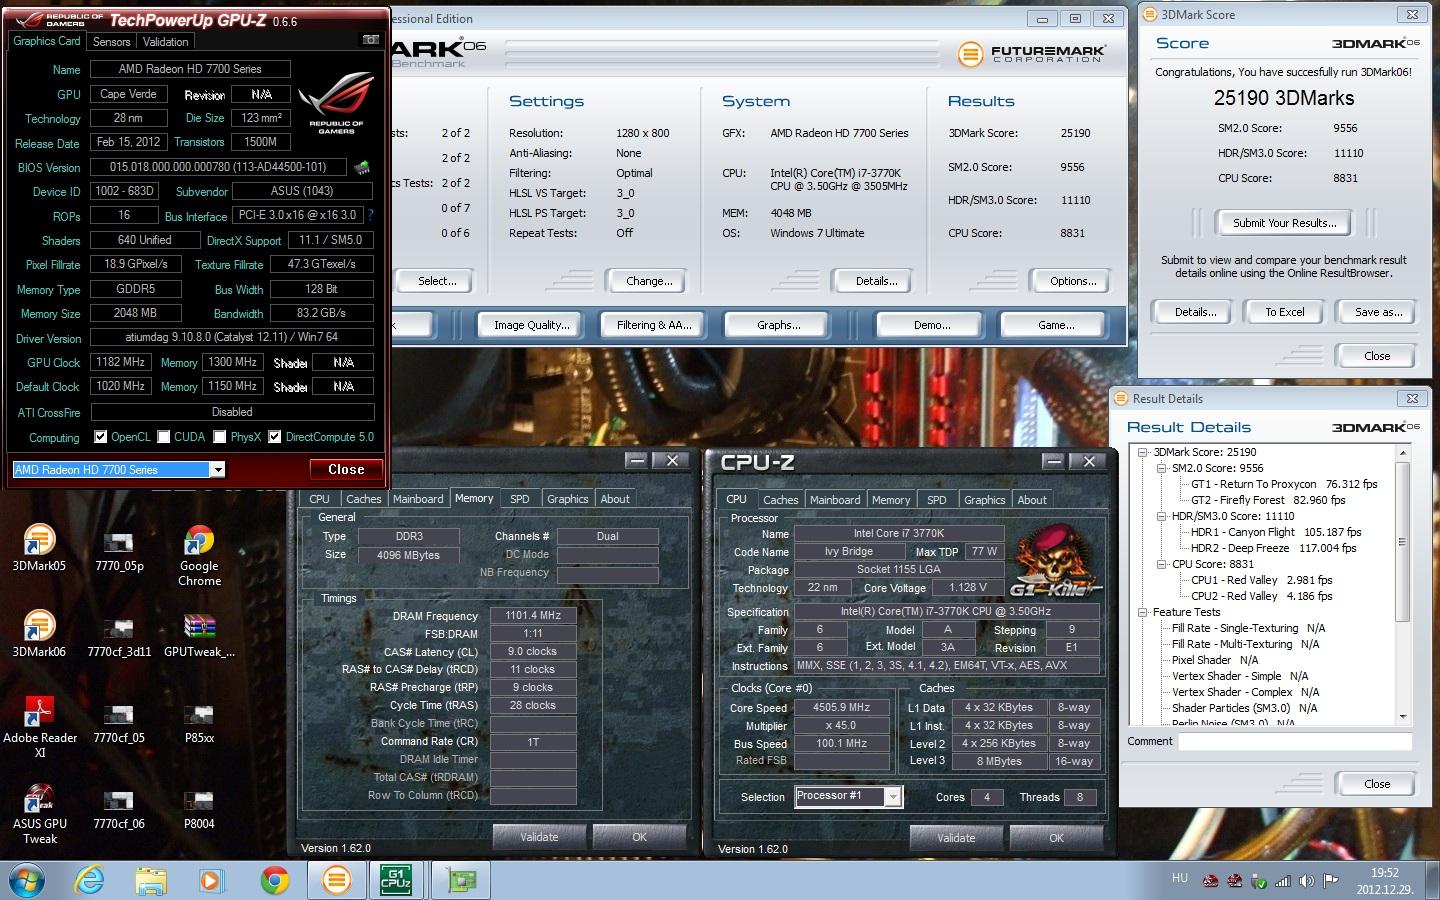The height and width of the screenshot is (900, 1440).
Task: Click the BIOS save chip icon in GPU-Z
Action: click(x=363, y=167)
